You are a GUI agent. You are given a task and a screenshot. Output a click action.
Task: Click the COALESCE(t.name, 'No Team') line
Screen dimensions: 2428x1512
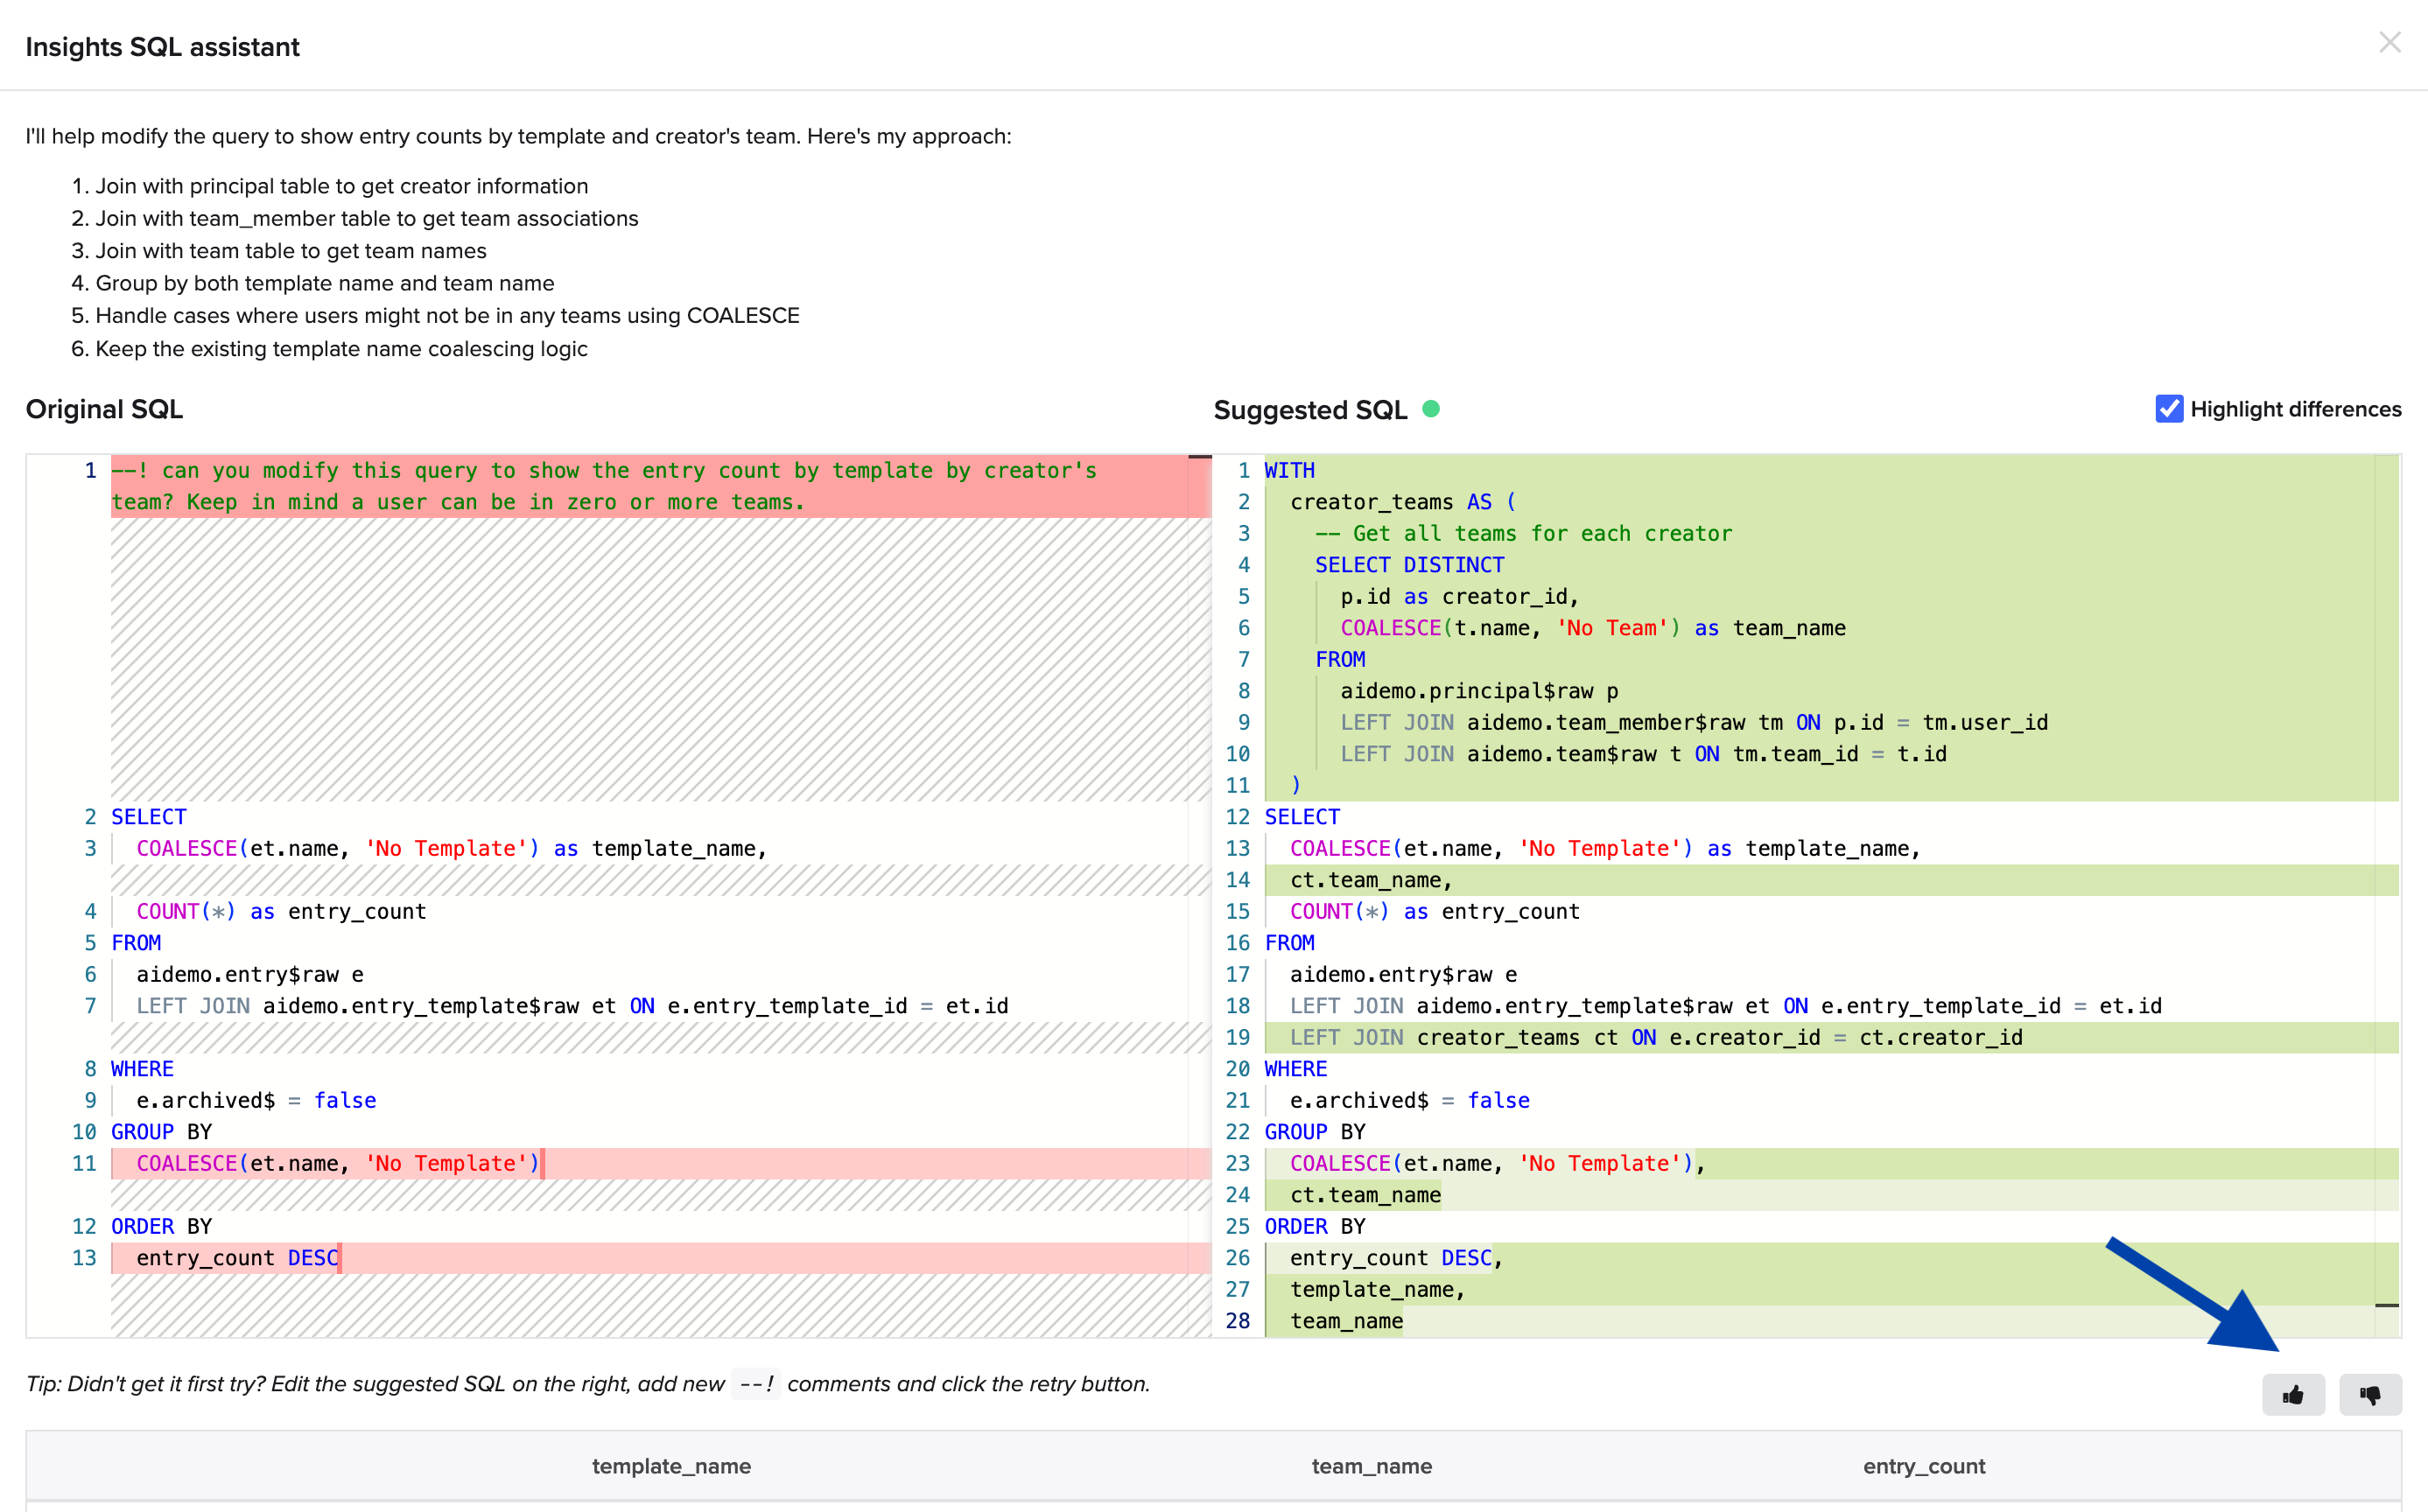tap(1593, 628)
